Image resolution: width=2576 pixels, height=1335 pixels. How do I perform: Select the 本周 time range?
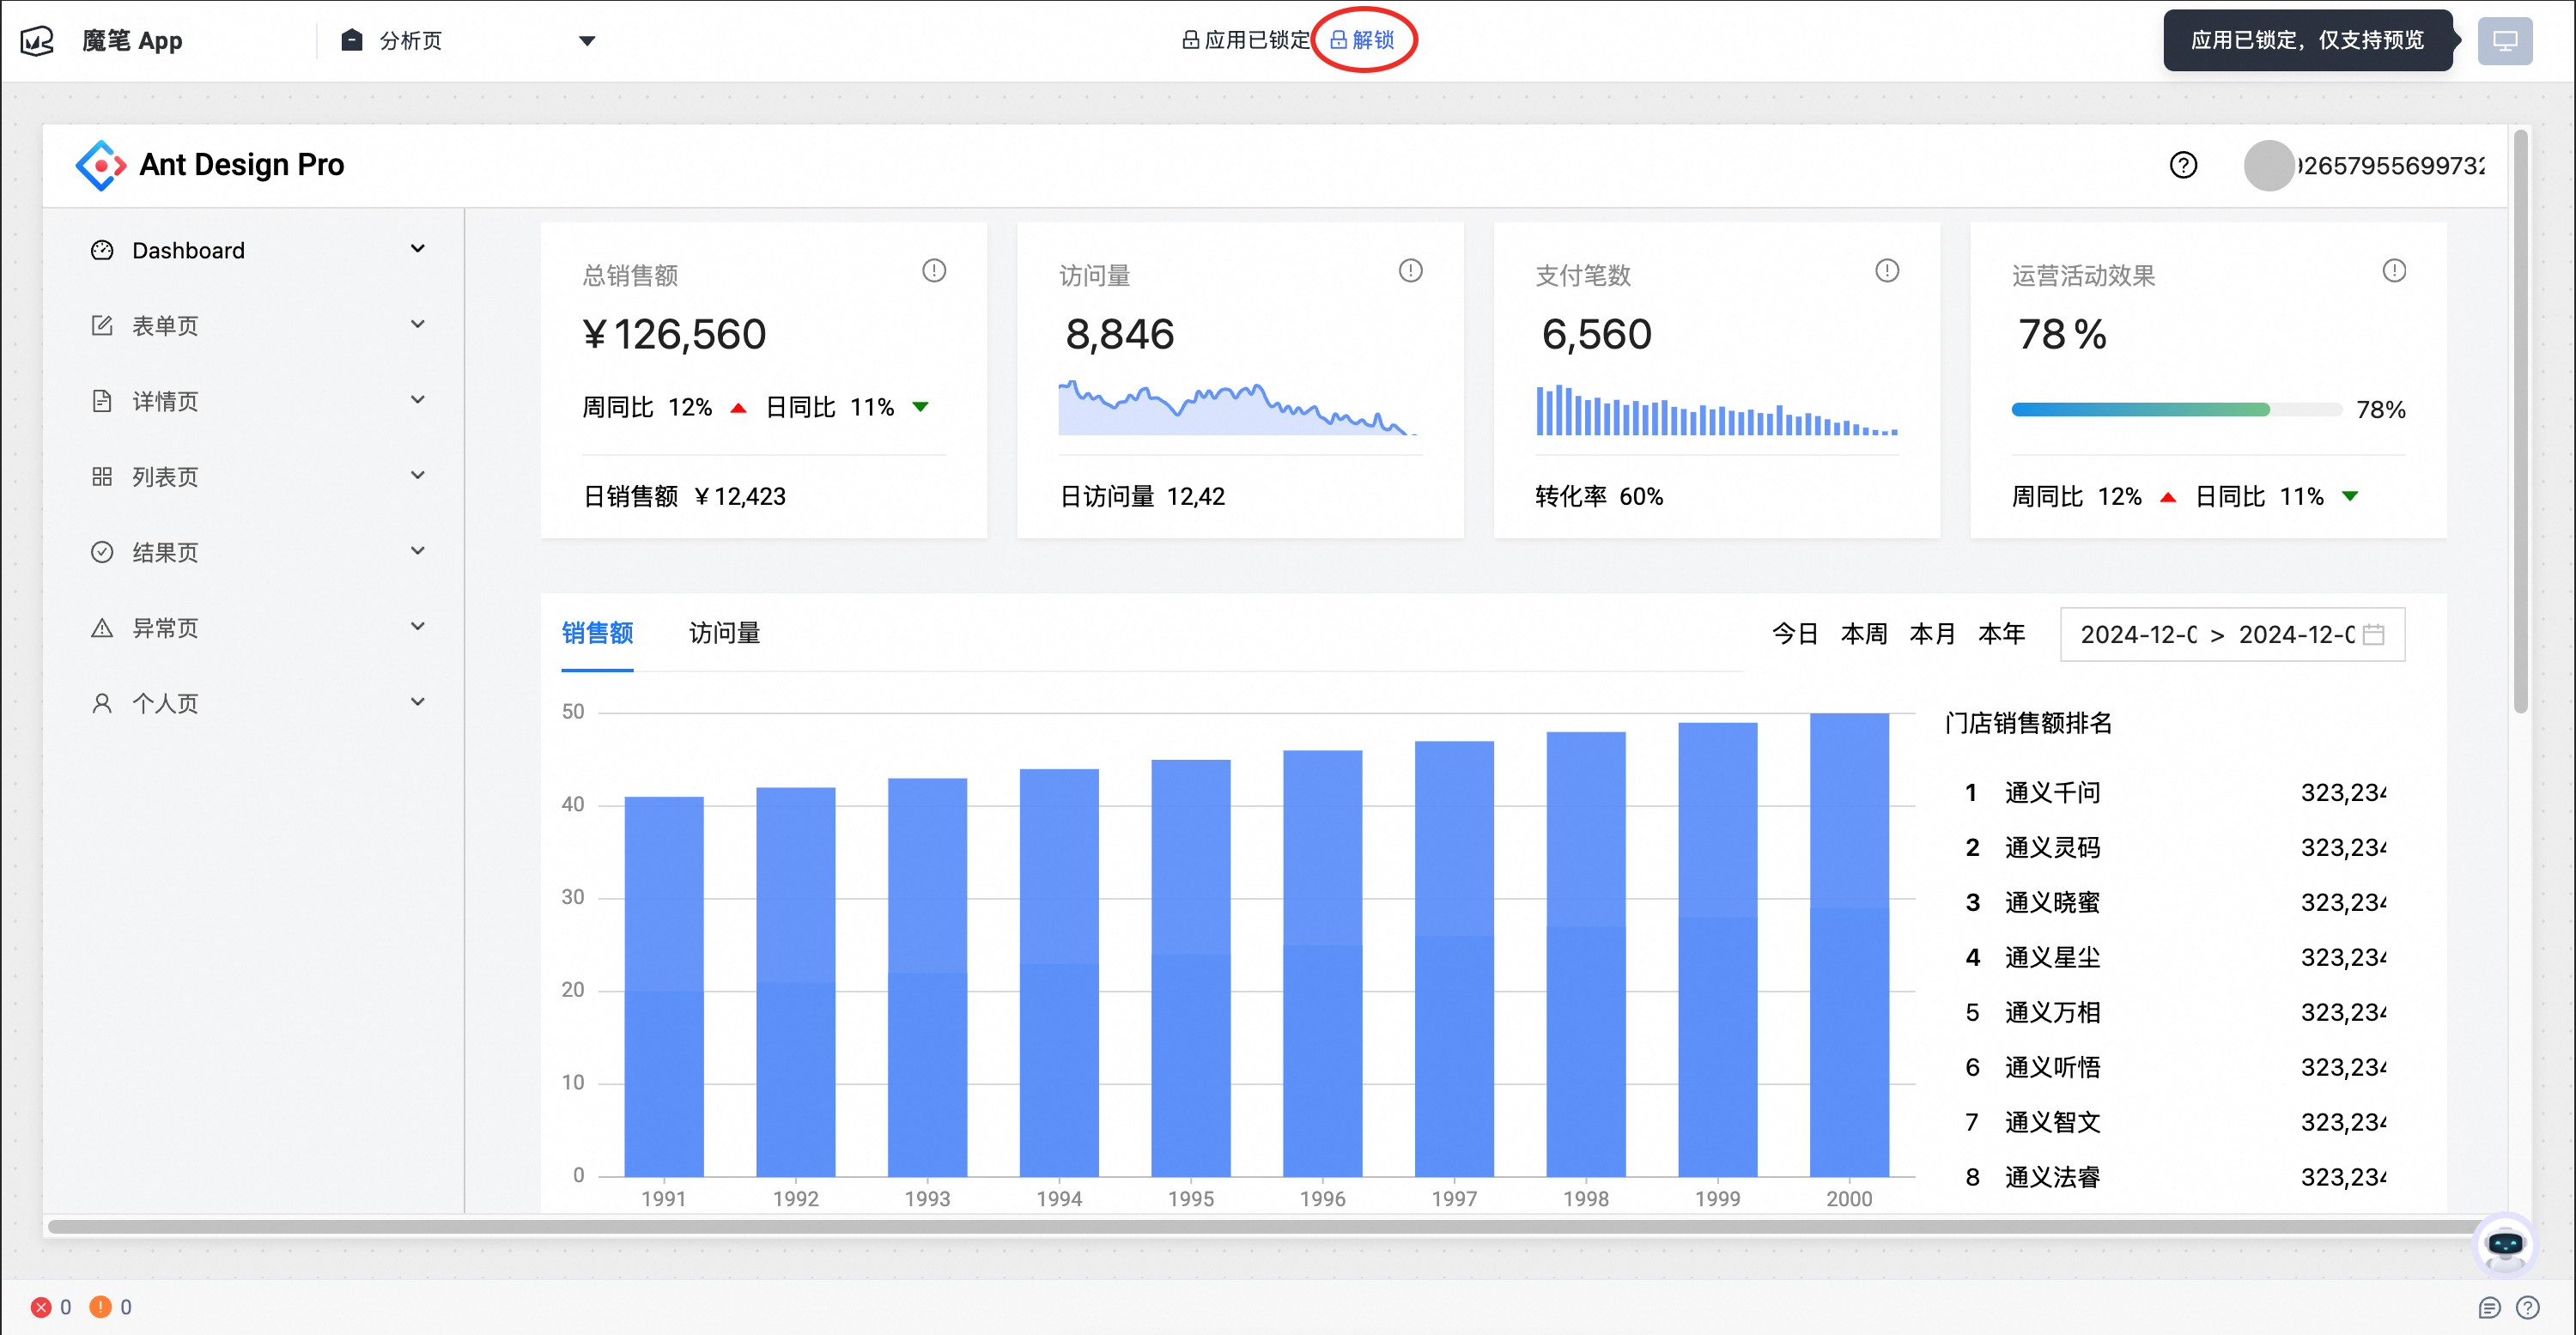pyautogui.click(x=1864, y=634)
